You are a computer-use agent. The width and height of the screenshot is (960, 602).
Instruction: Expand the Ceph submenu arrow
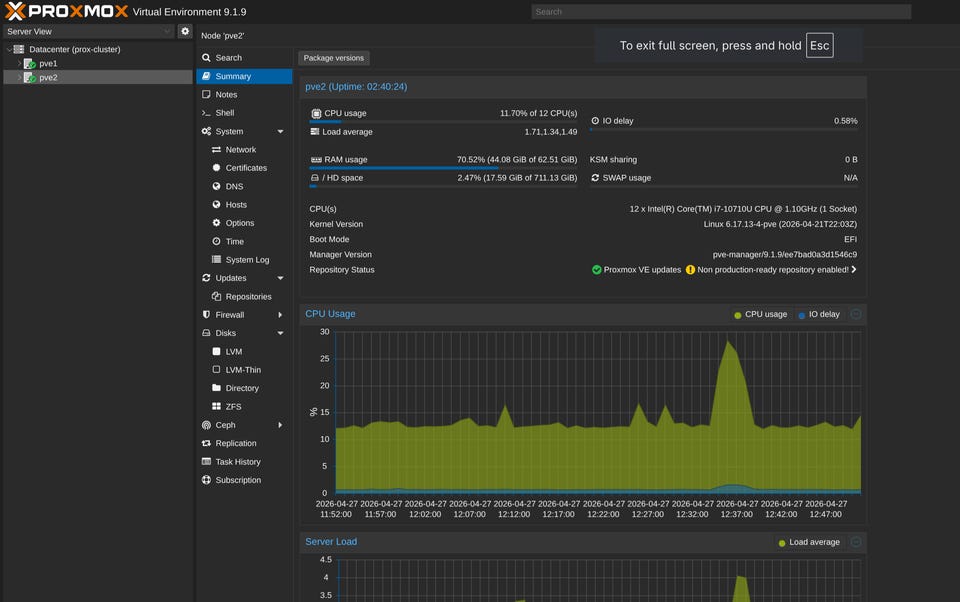(280, 425)
